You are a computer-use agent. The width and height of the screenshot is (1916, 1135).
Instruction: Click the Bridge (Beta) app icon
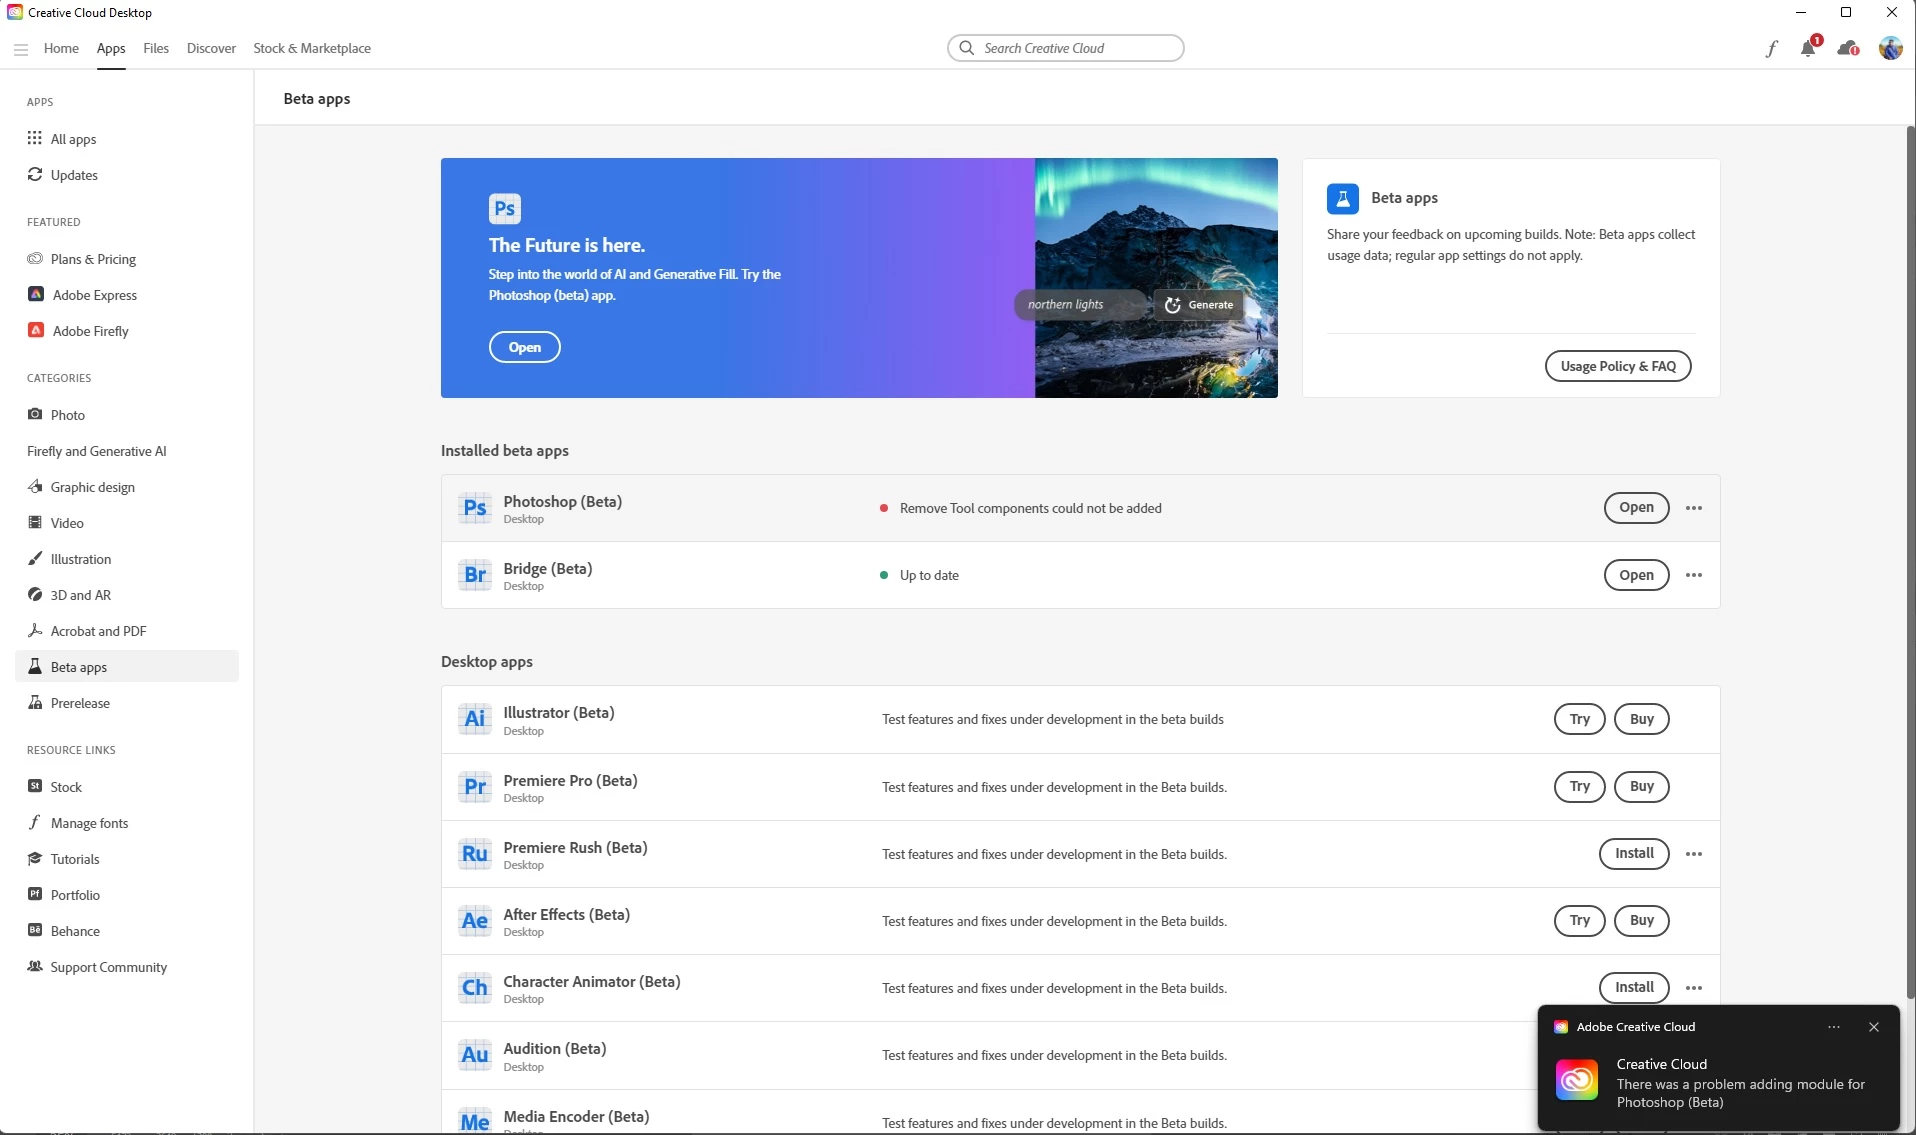(x=475, y=575)
